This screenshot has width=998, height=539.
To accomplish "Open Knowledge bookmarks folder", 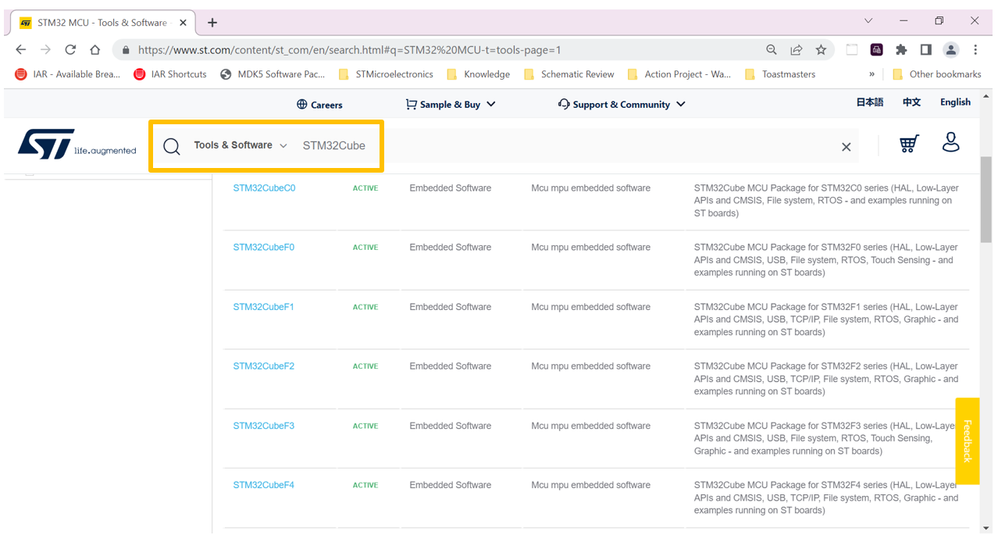I will pos(479,74).
